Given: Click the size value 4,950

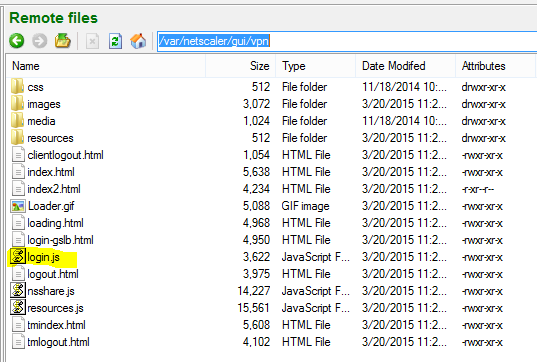Looking at the screenshot, I should coord(257,240).
